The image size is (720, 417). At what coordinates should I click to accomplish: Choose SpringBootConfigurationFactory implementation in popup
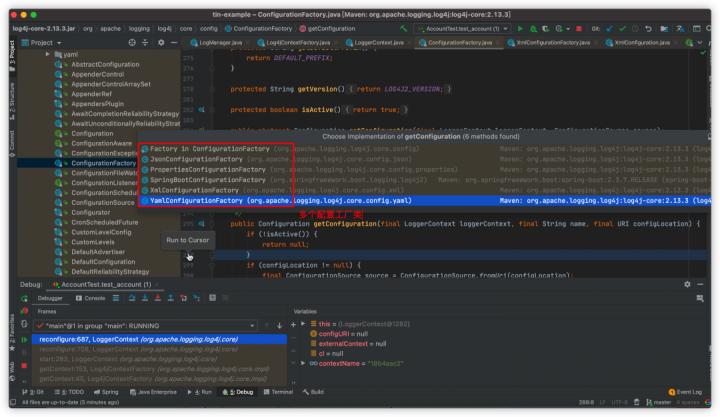pyautogui.click(x=425, y=180)
